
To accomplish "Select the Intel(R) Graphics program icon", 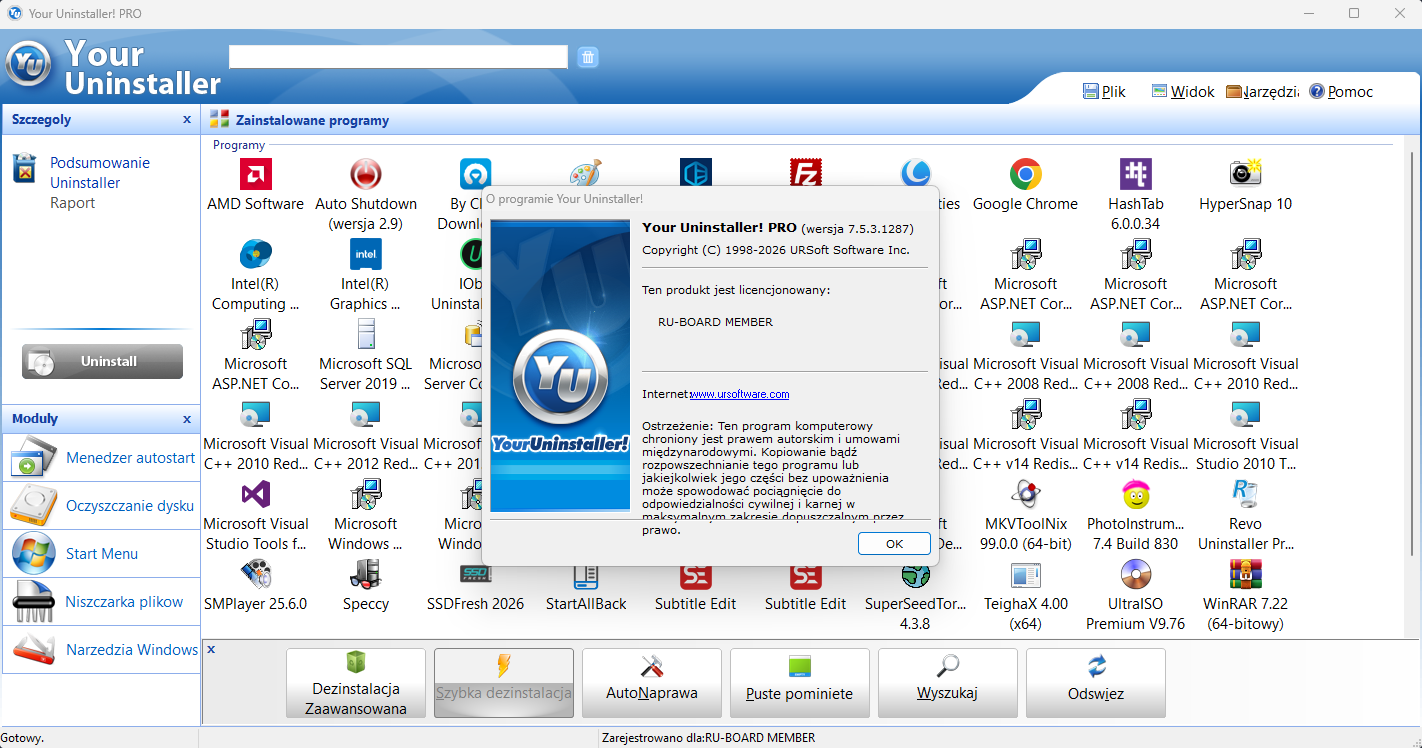I will point(365,254).
